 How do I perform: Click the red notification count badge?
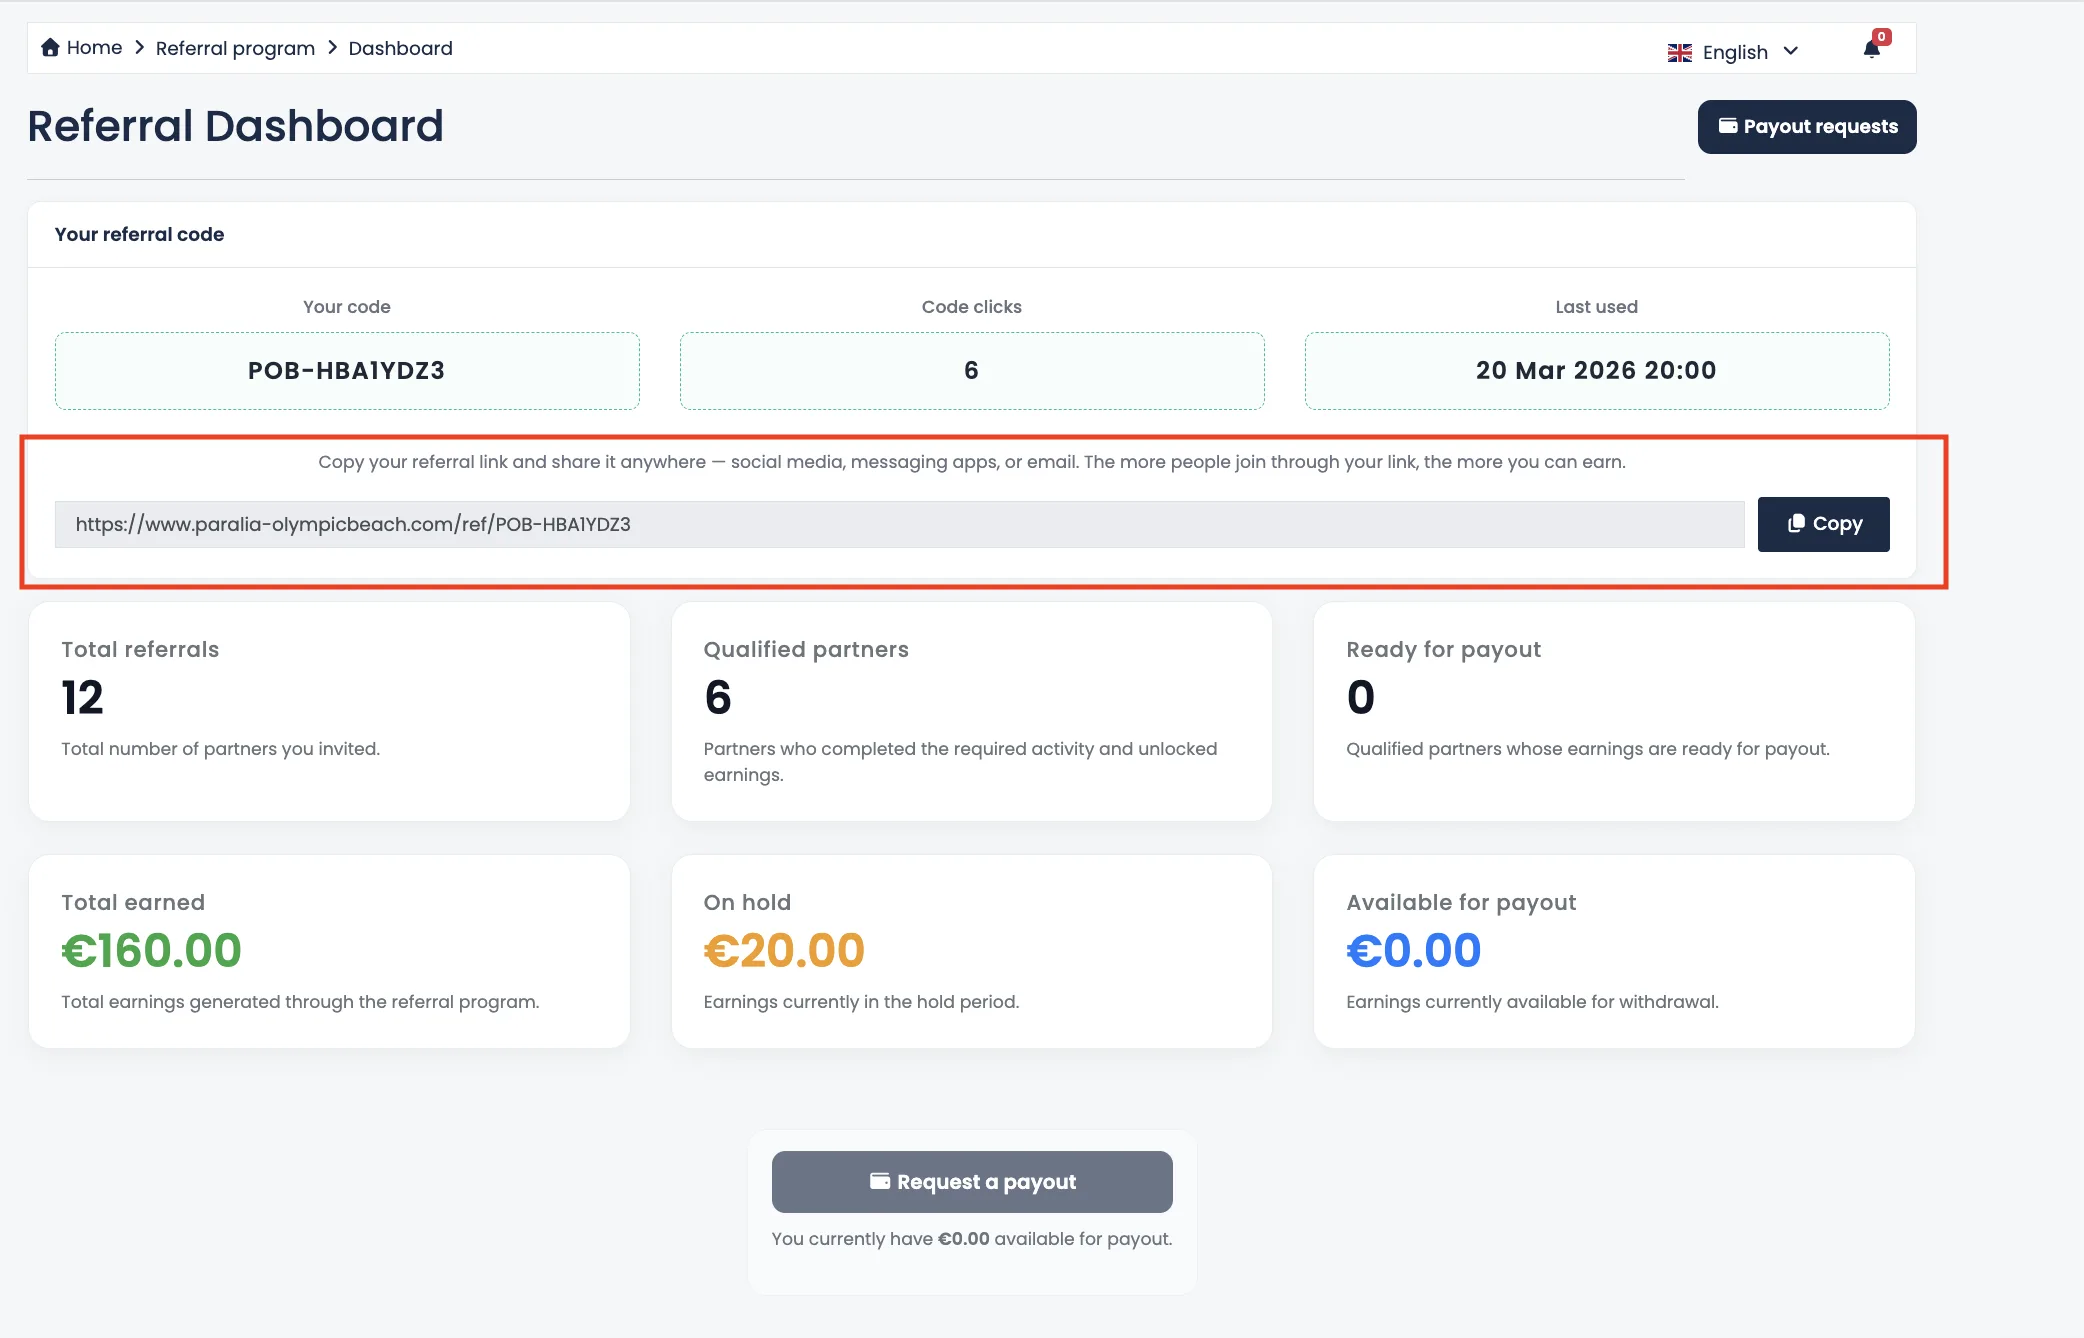click(x=1881, y=37)
